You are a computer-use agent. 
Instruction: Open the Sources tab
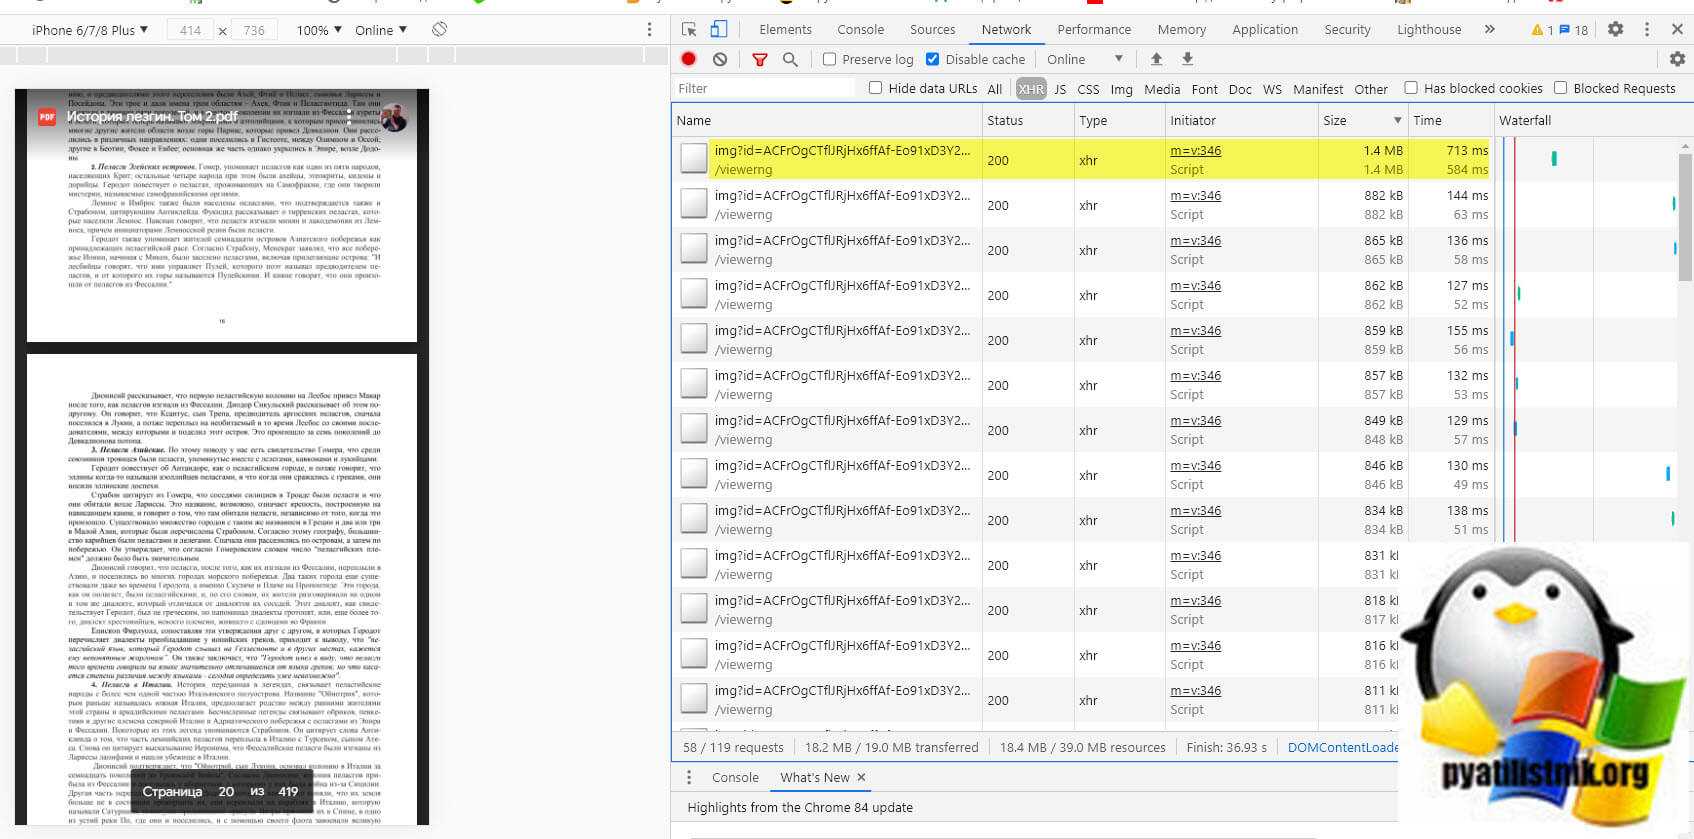tap(932, 29)
